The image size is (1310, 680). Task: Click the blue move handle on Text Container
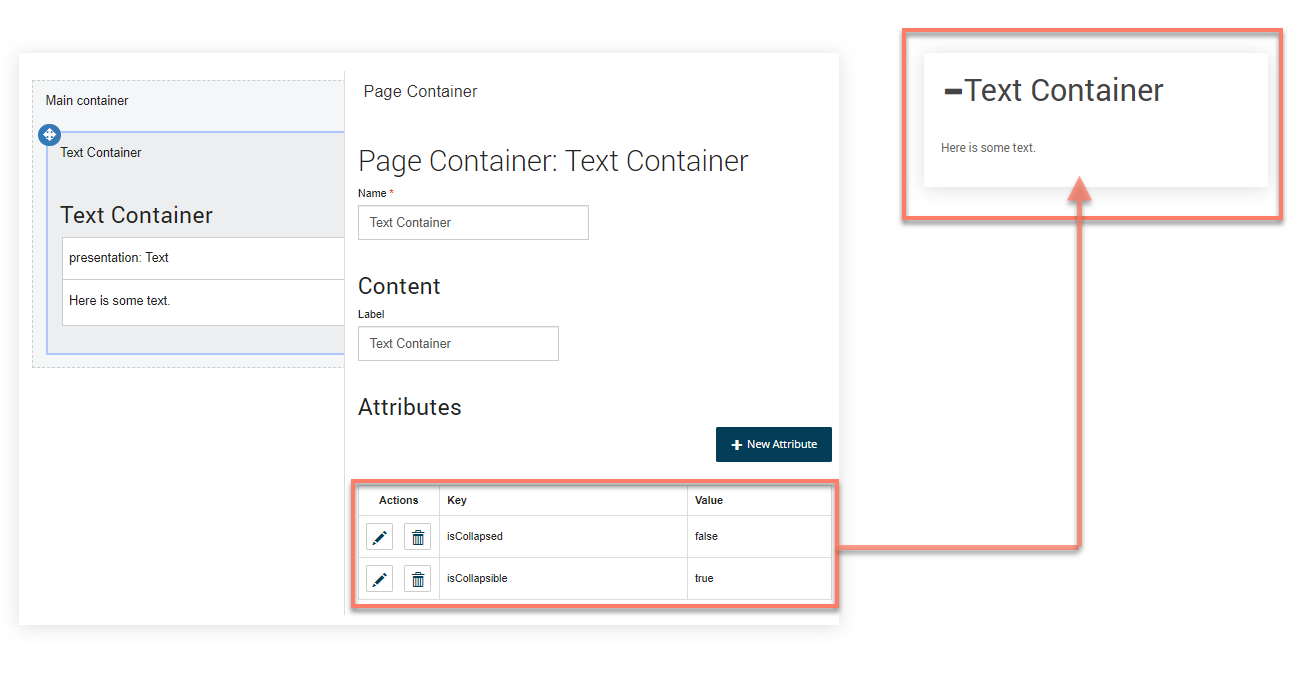coord(49,135)
